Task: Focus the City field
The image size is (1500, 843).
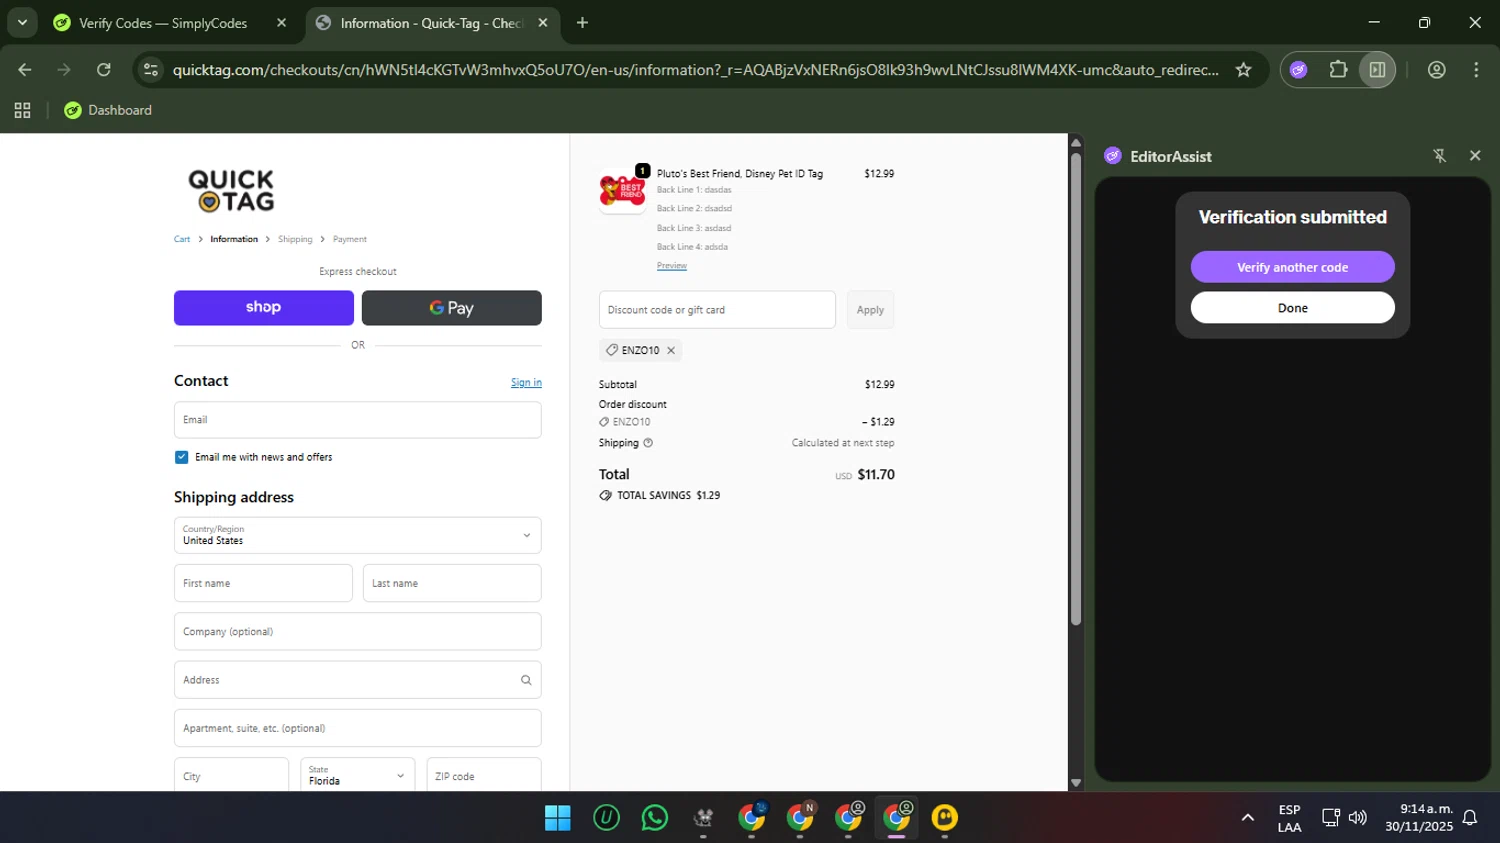Action: click(x=231, y=775)
